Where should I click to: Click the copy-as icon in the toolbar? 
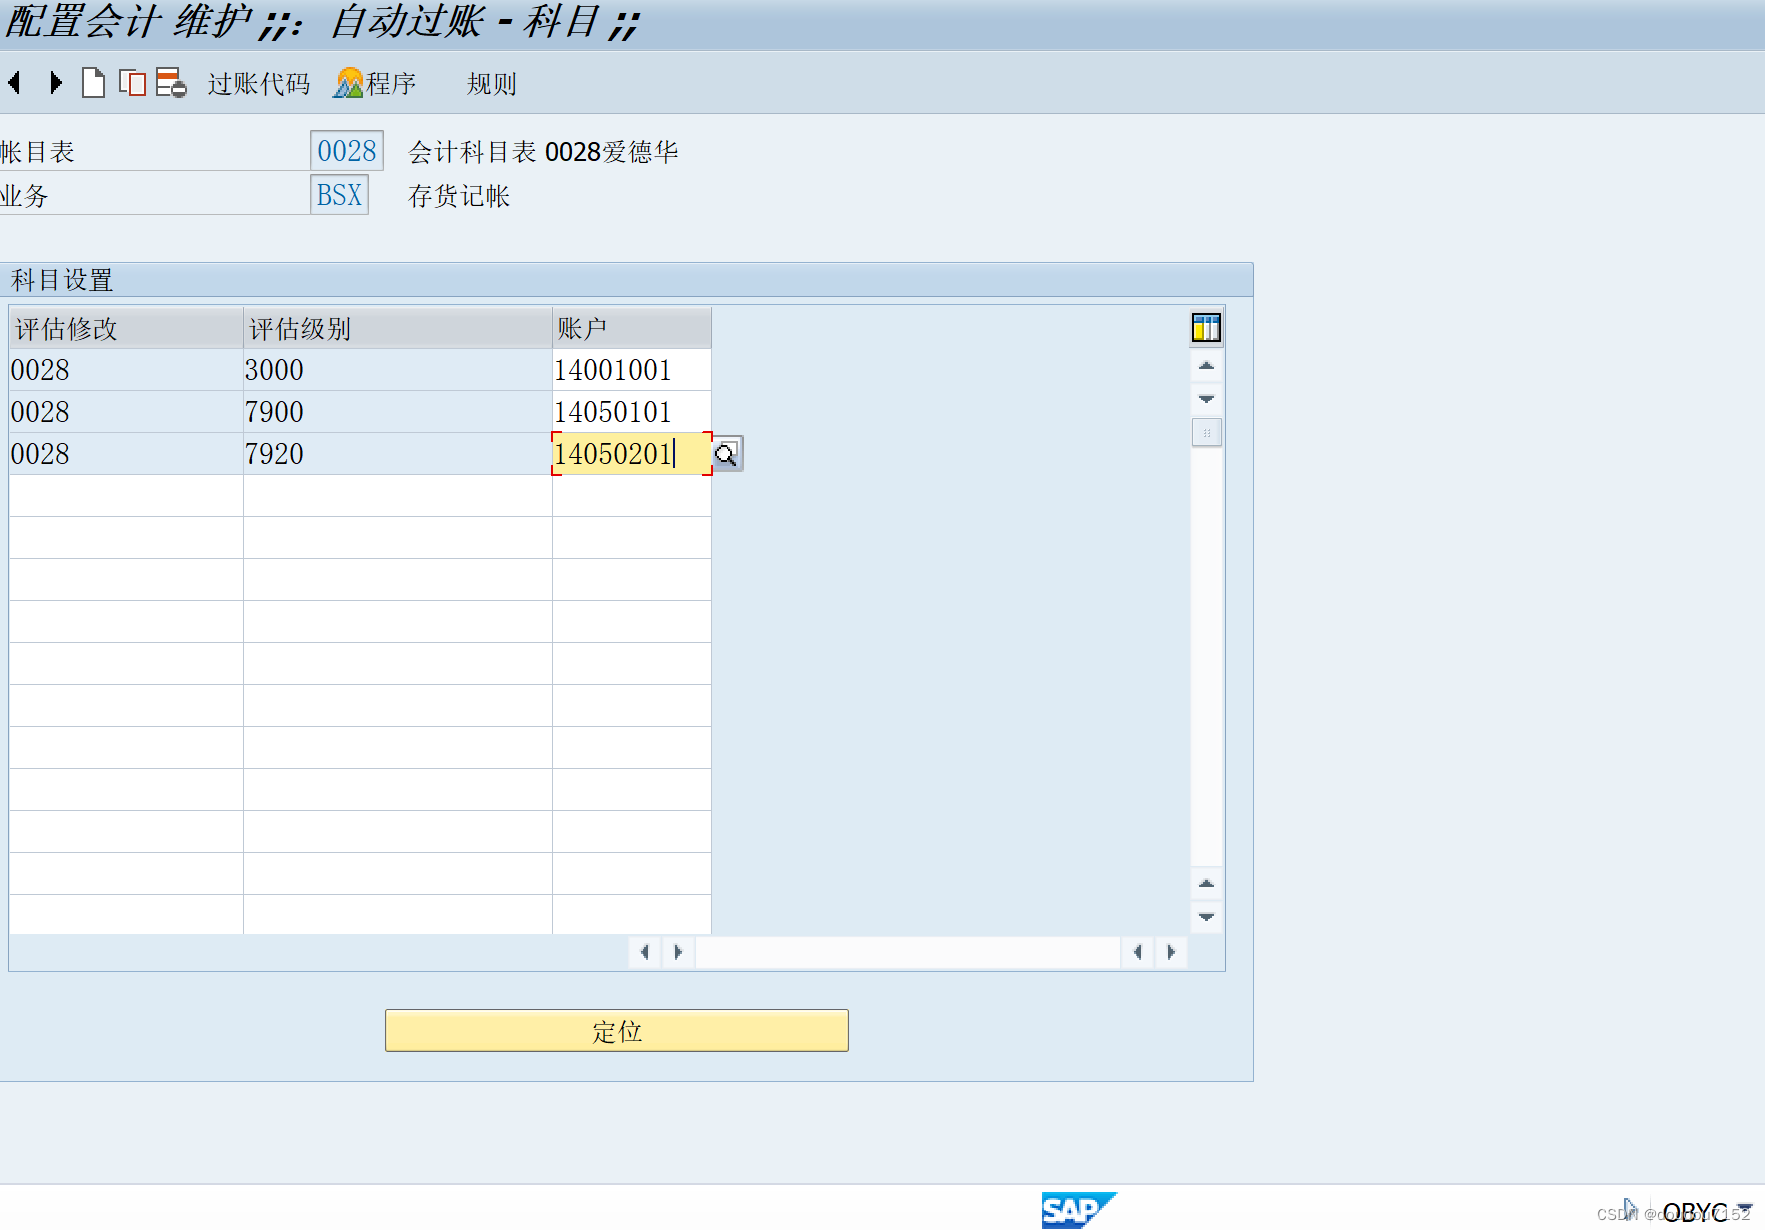(131, 83)
